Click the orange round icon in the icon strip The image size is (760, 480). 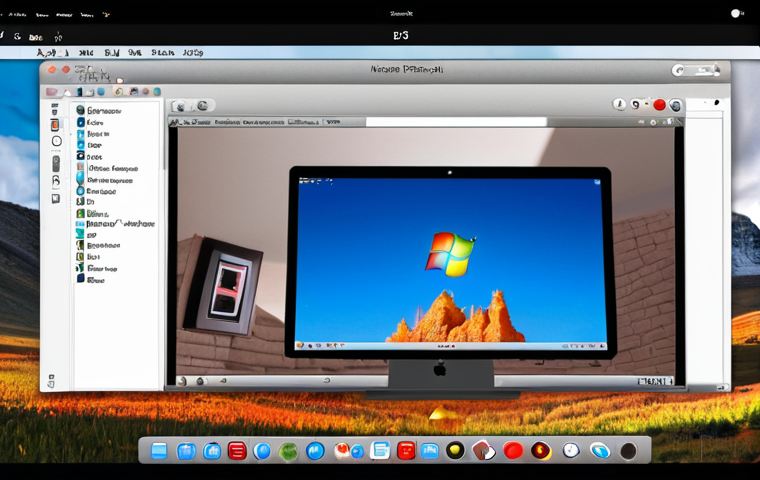coord(145,92)
